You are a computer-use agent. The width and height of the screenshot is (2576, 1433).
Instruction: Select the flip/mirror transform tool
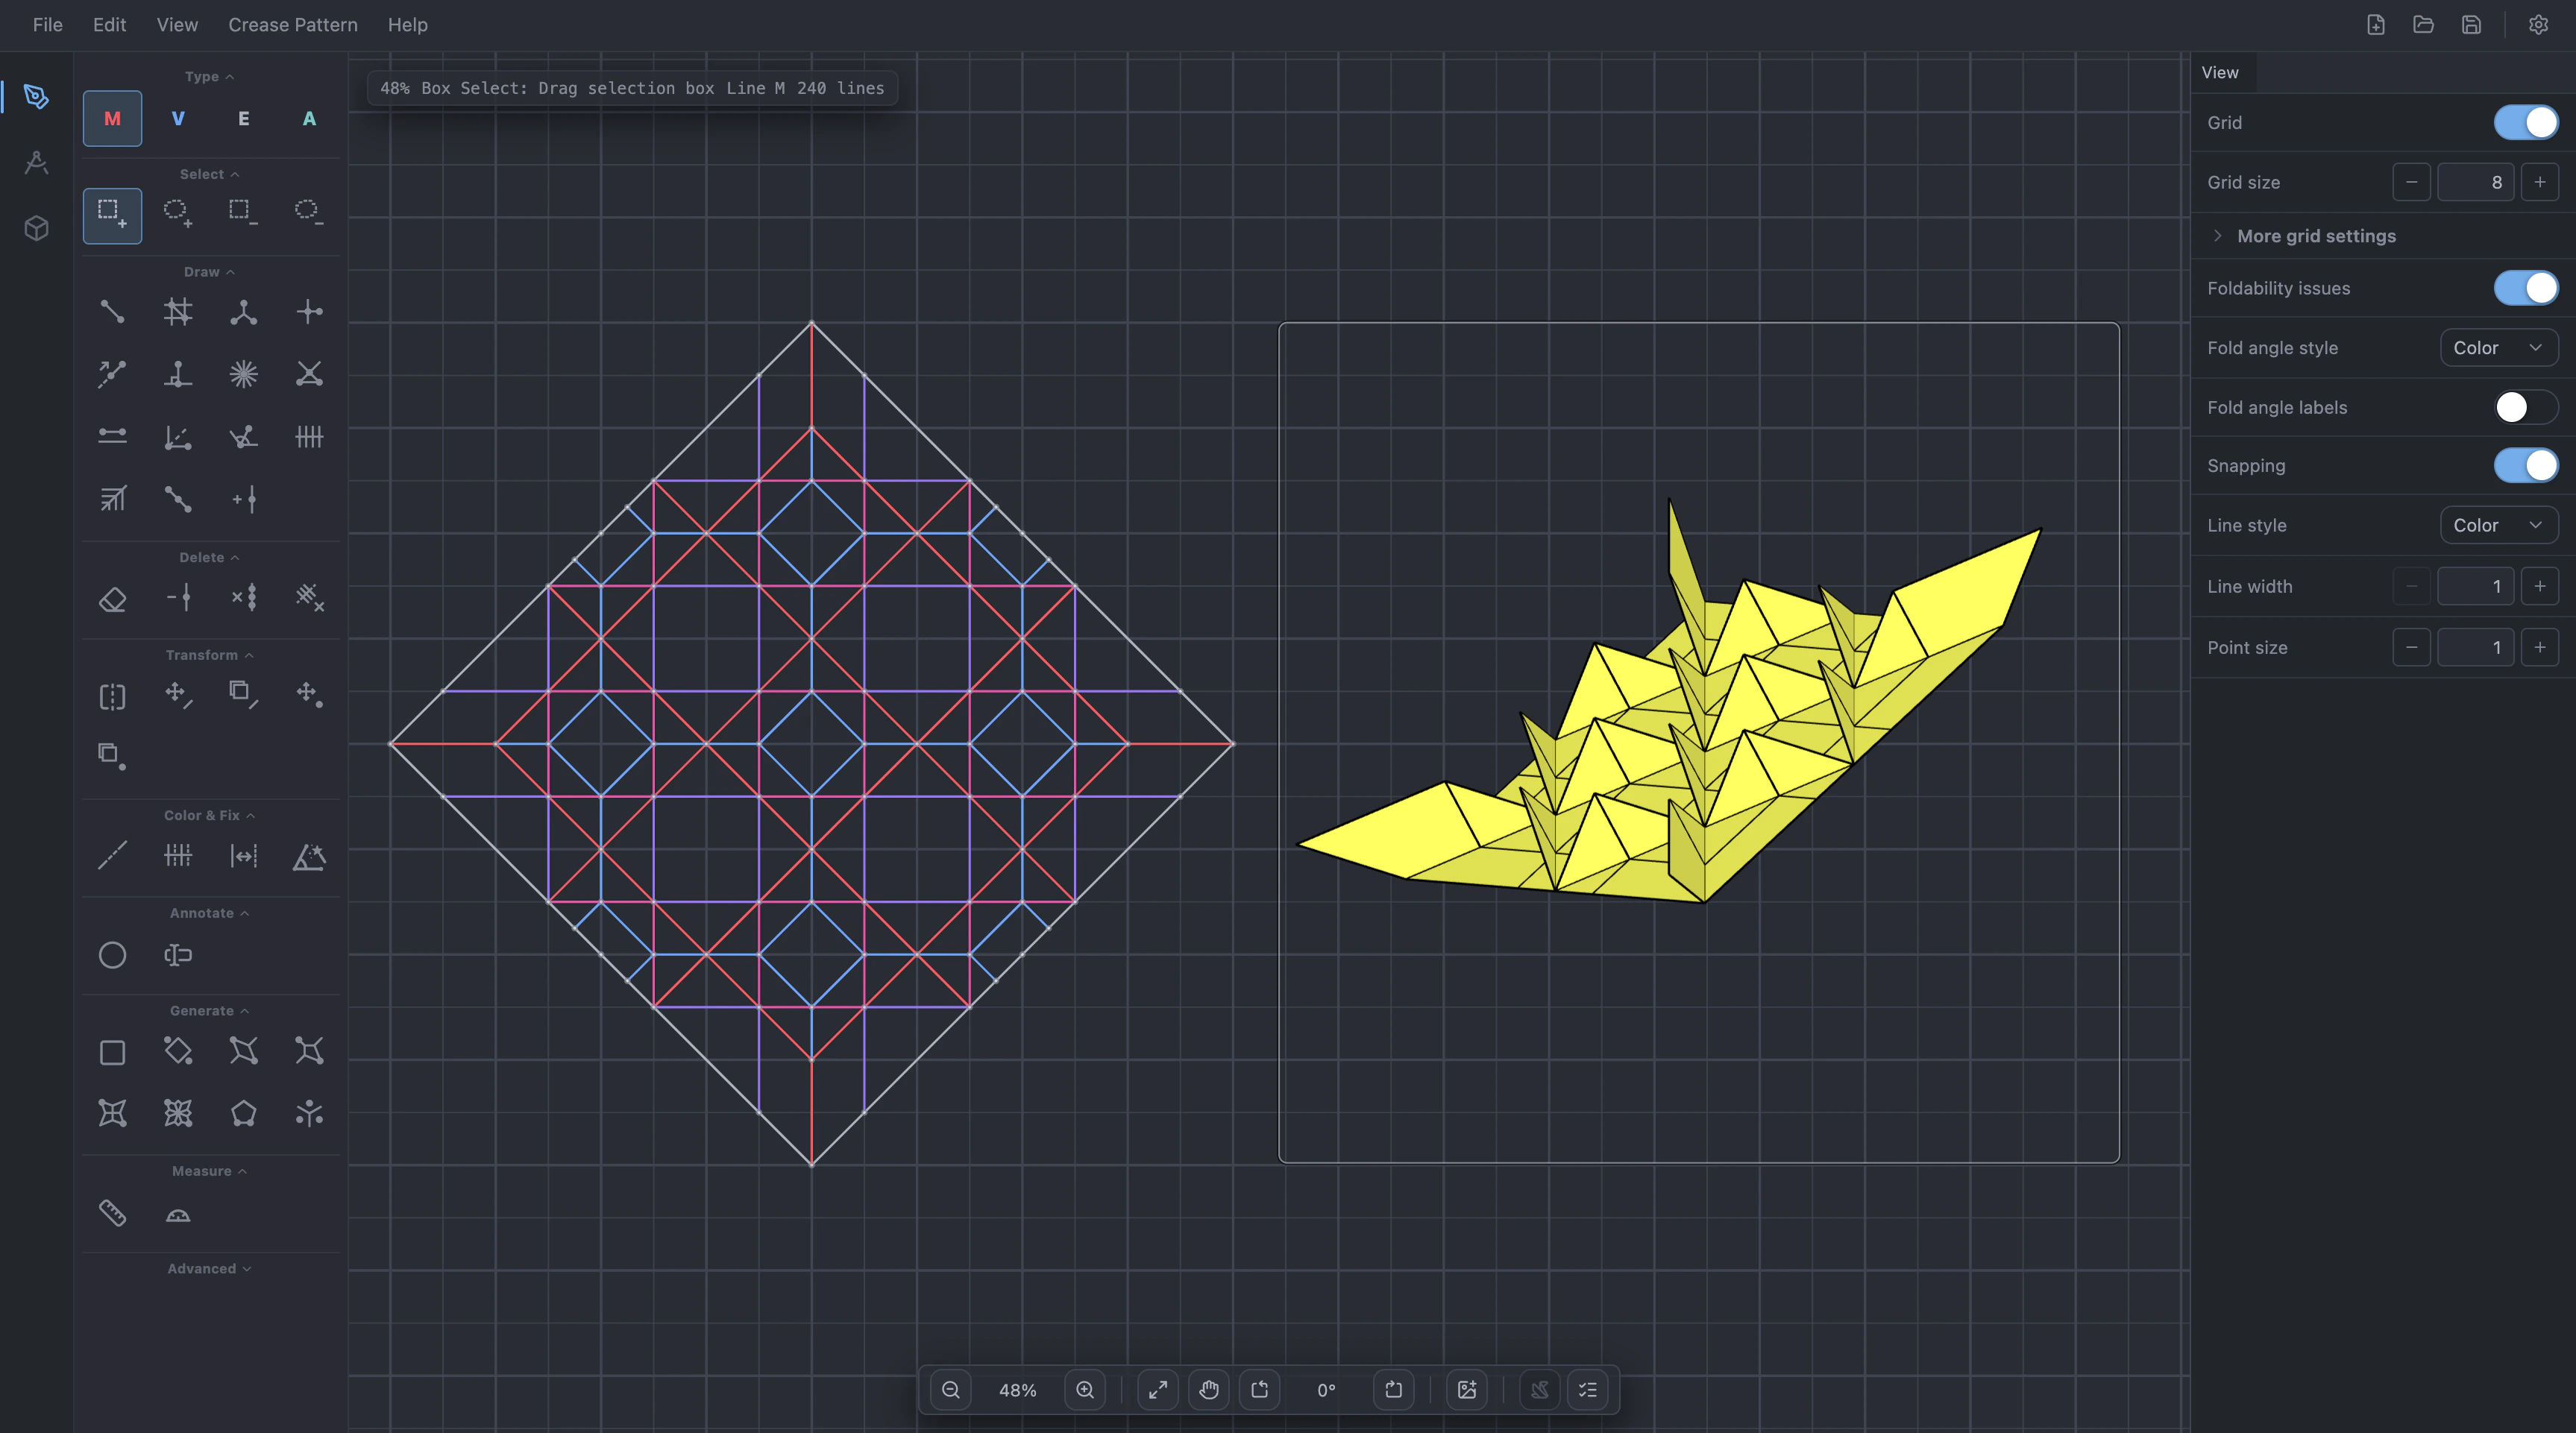coord(112,696)
